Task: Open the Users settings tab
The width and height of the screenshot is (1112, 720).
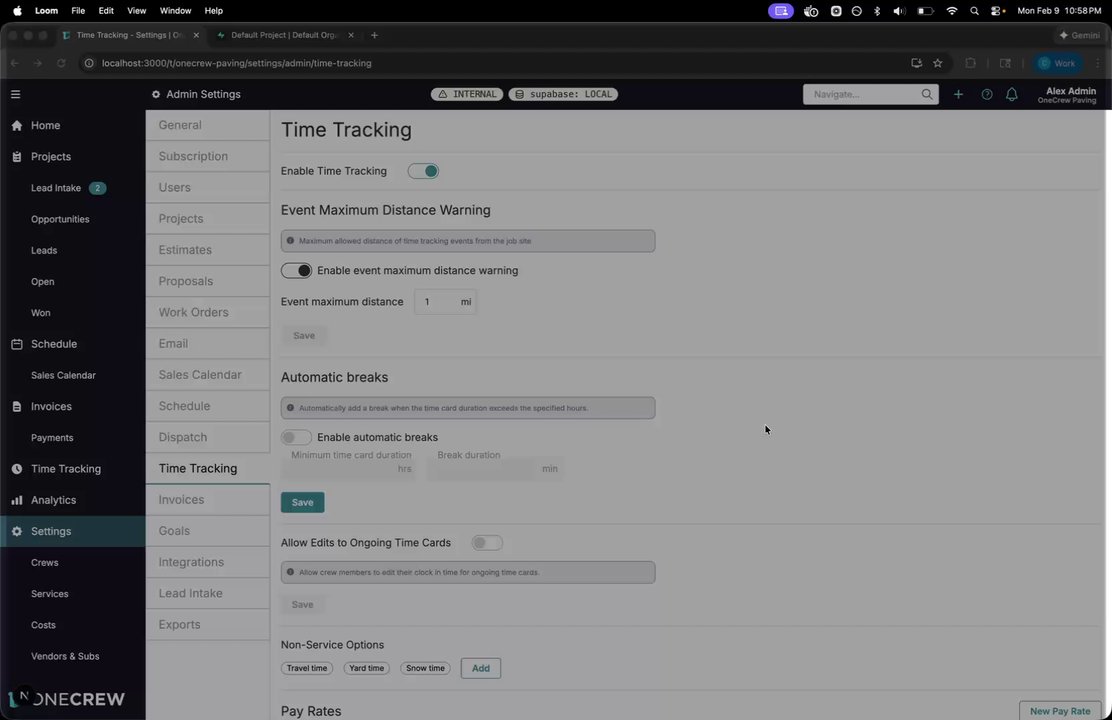Action: point(208,187)
